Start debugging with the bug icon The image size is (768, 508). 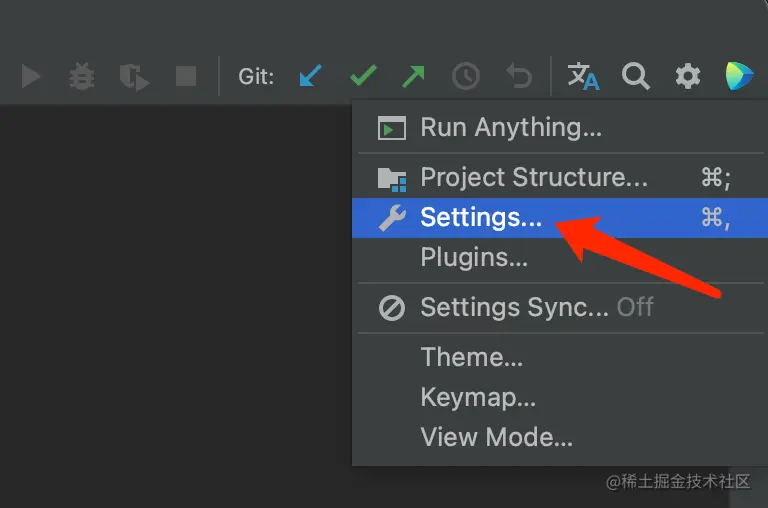point(81,76)
